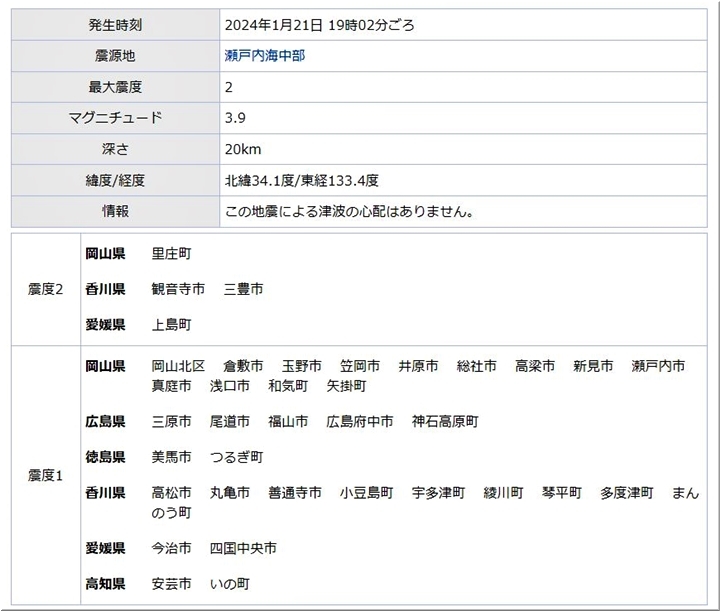The height and width of the screenshot is (611, 720).
Task: Click the 震度2 section label
Action: tap(45, 289)
